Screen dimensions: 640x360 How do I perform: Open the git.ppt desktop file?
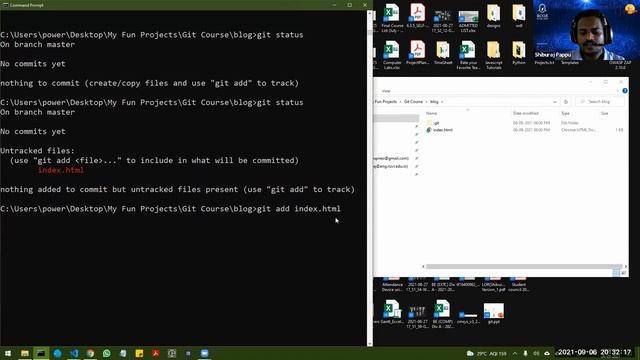click(493, 313)
